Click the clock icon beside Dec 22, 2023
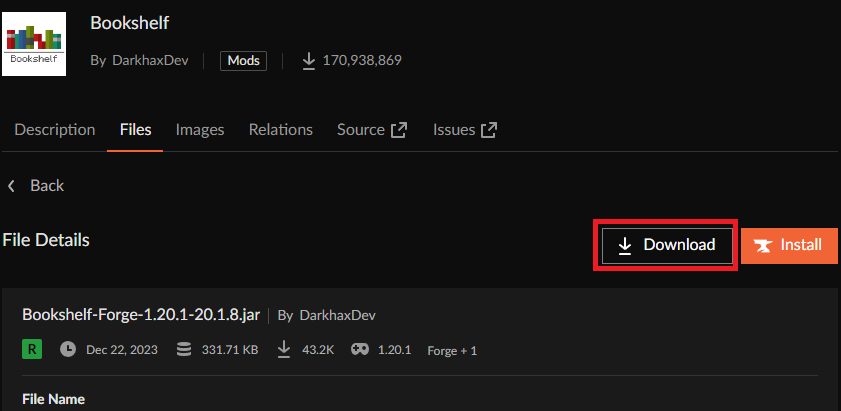The image size is (841, 411). coord(68,350)
